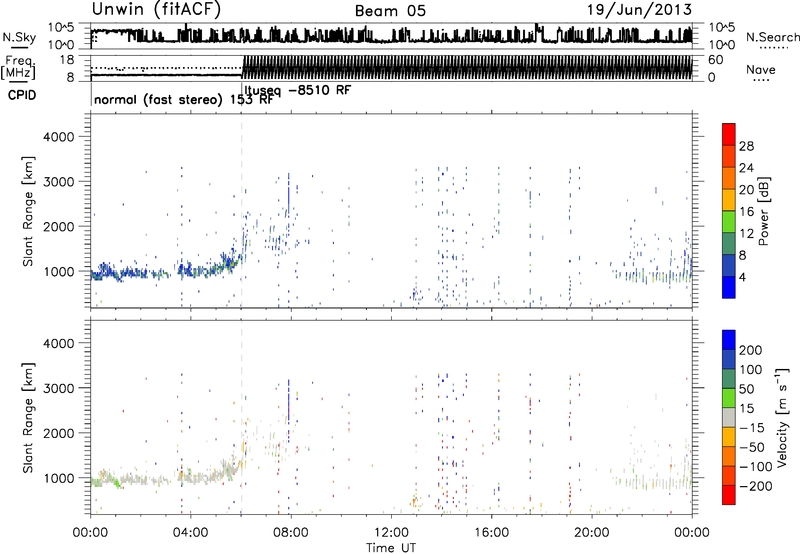The height and width of the screenshot is (554, 800).
Task: Click the velocity colorbar label 'Velocity [m s-1]'
Action: pos(782,417)
